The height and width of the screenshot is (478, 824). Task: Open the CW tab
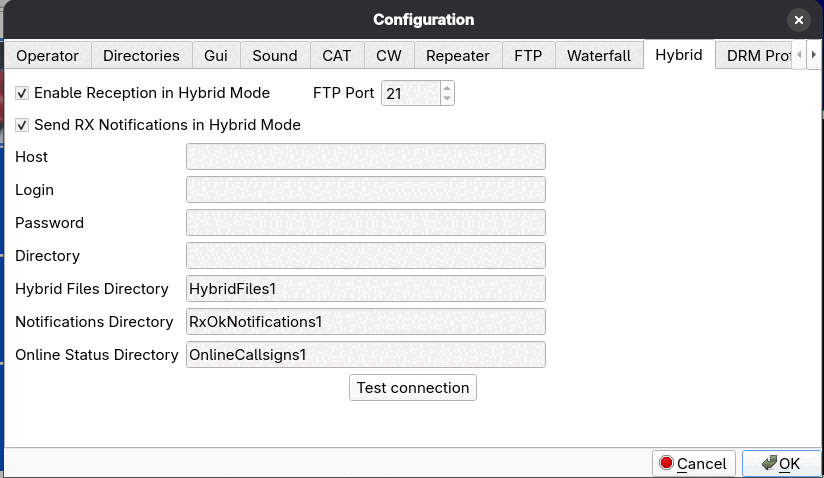click(389, 56)
